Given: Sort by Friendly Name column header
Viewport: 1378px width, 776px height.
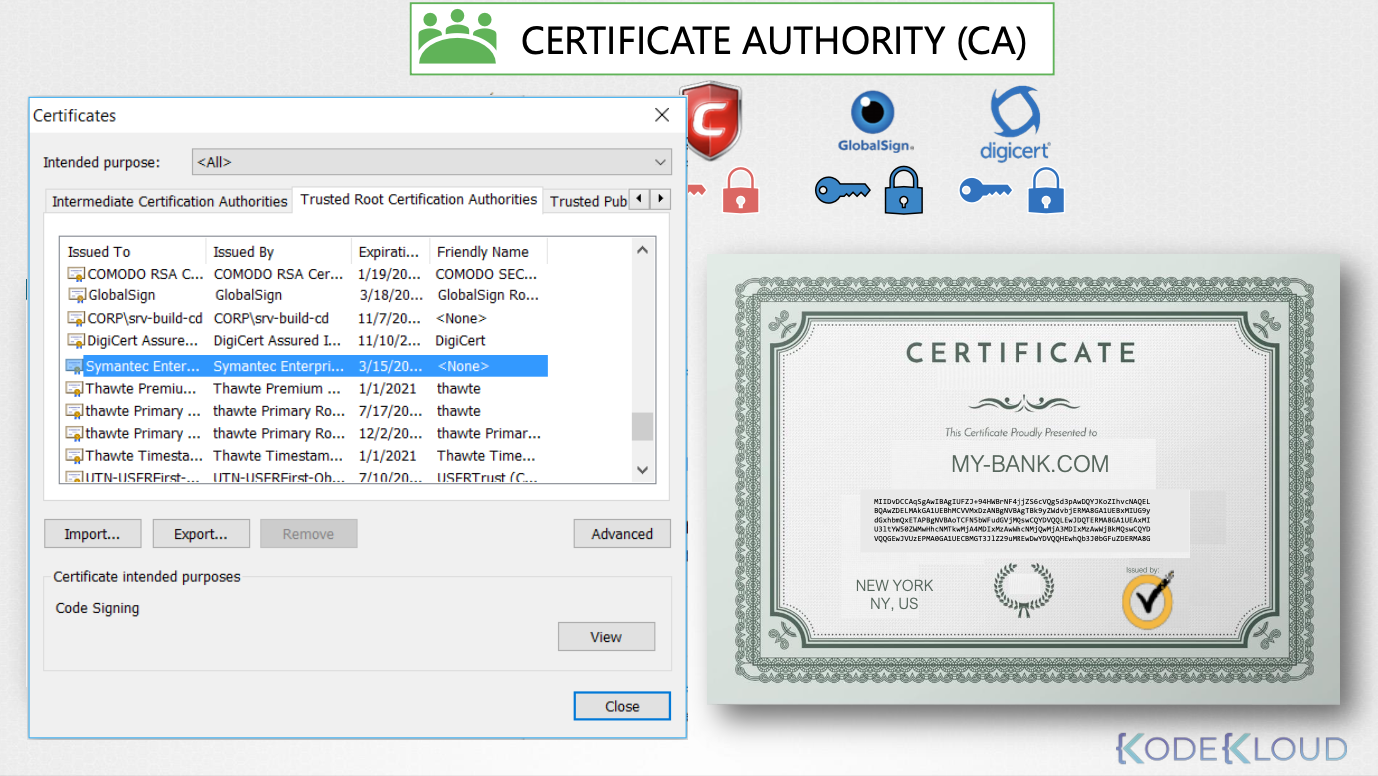Looking at the screenshot, I should click(489, 252).
